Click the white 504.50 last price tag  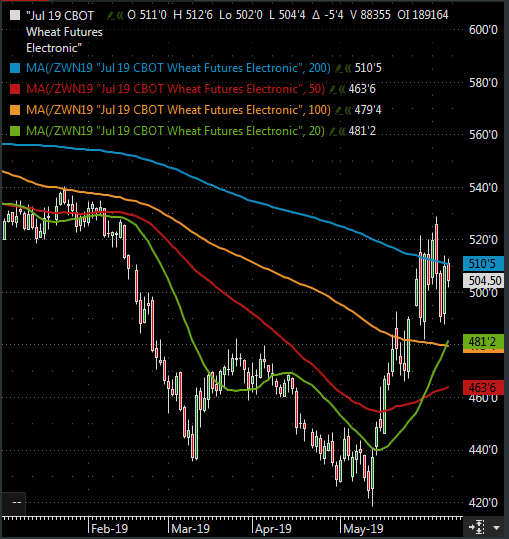click(483, 280)
